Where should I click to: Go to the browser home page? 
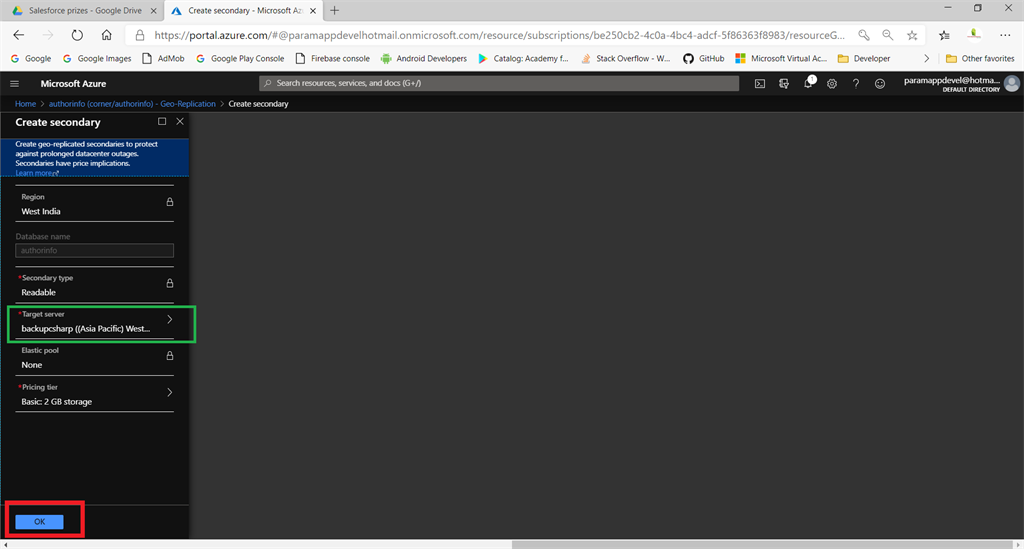coord(106,35)
